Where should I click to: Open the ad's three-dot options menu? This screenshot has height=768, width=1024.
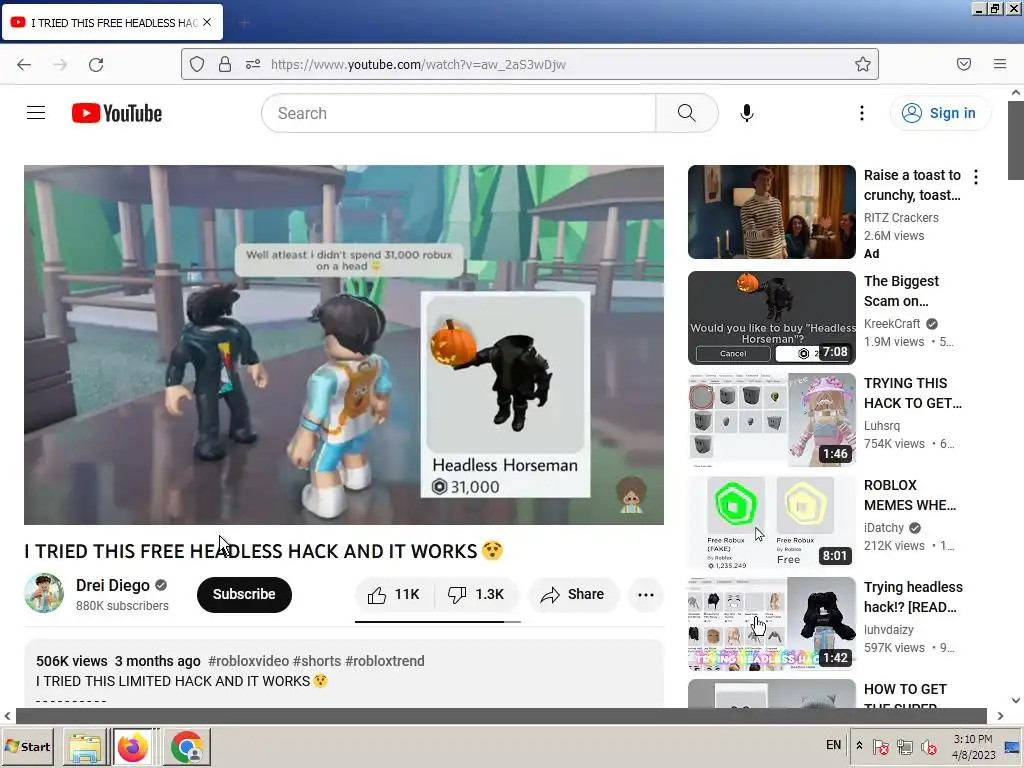click(976, 177)
